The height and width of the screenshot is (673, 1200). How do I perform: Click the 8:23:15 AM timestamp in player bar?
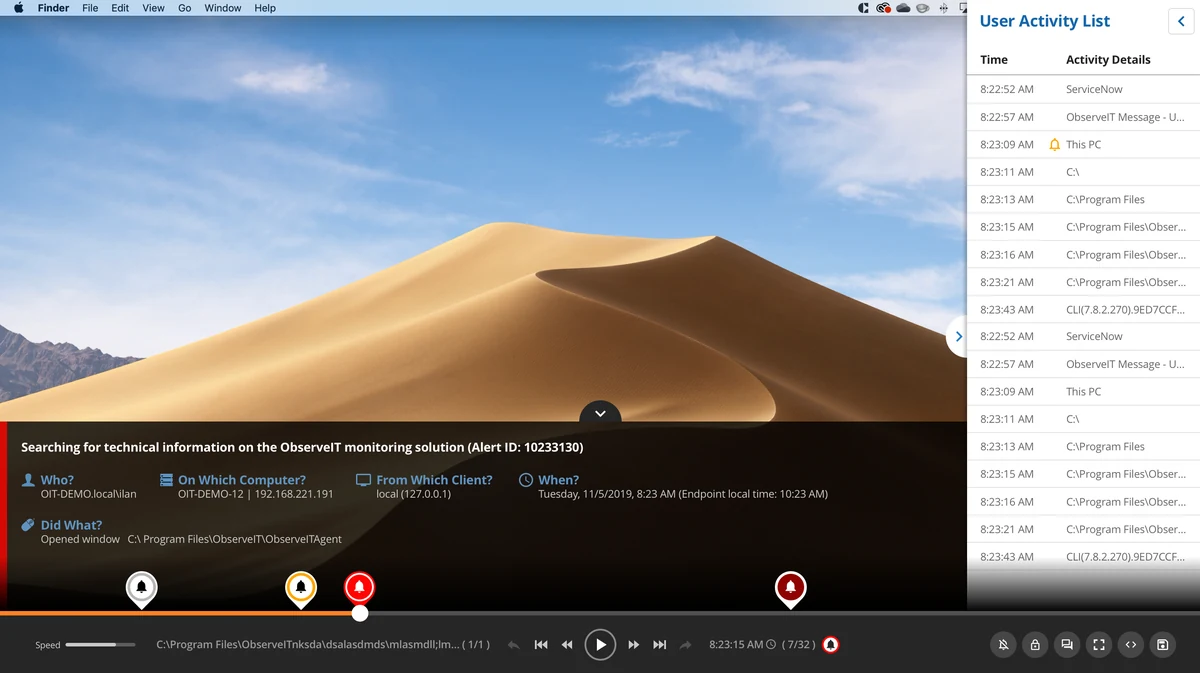736,645
